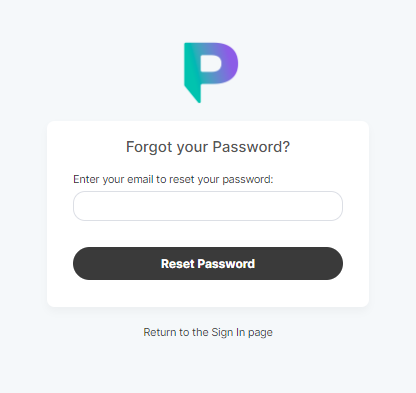Click "reset your password:" in the label
This screenshot has height=393, width=416.
[x=221, y=179]
